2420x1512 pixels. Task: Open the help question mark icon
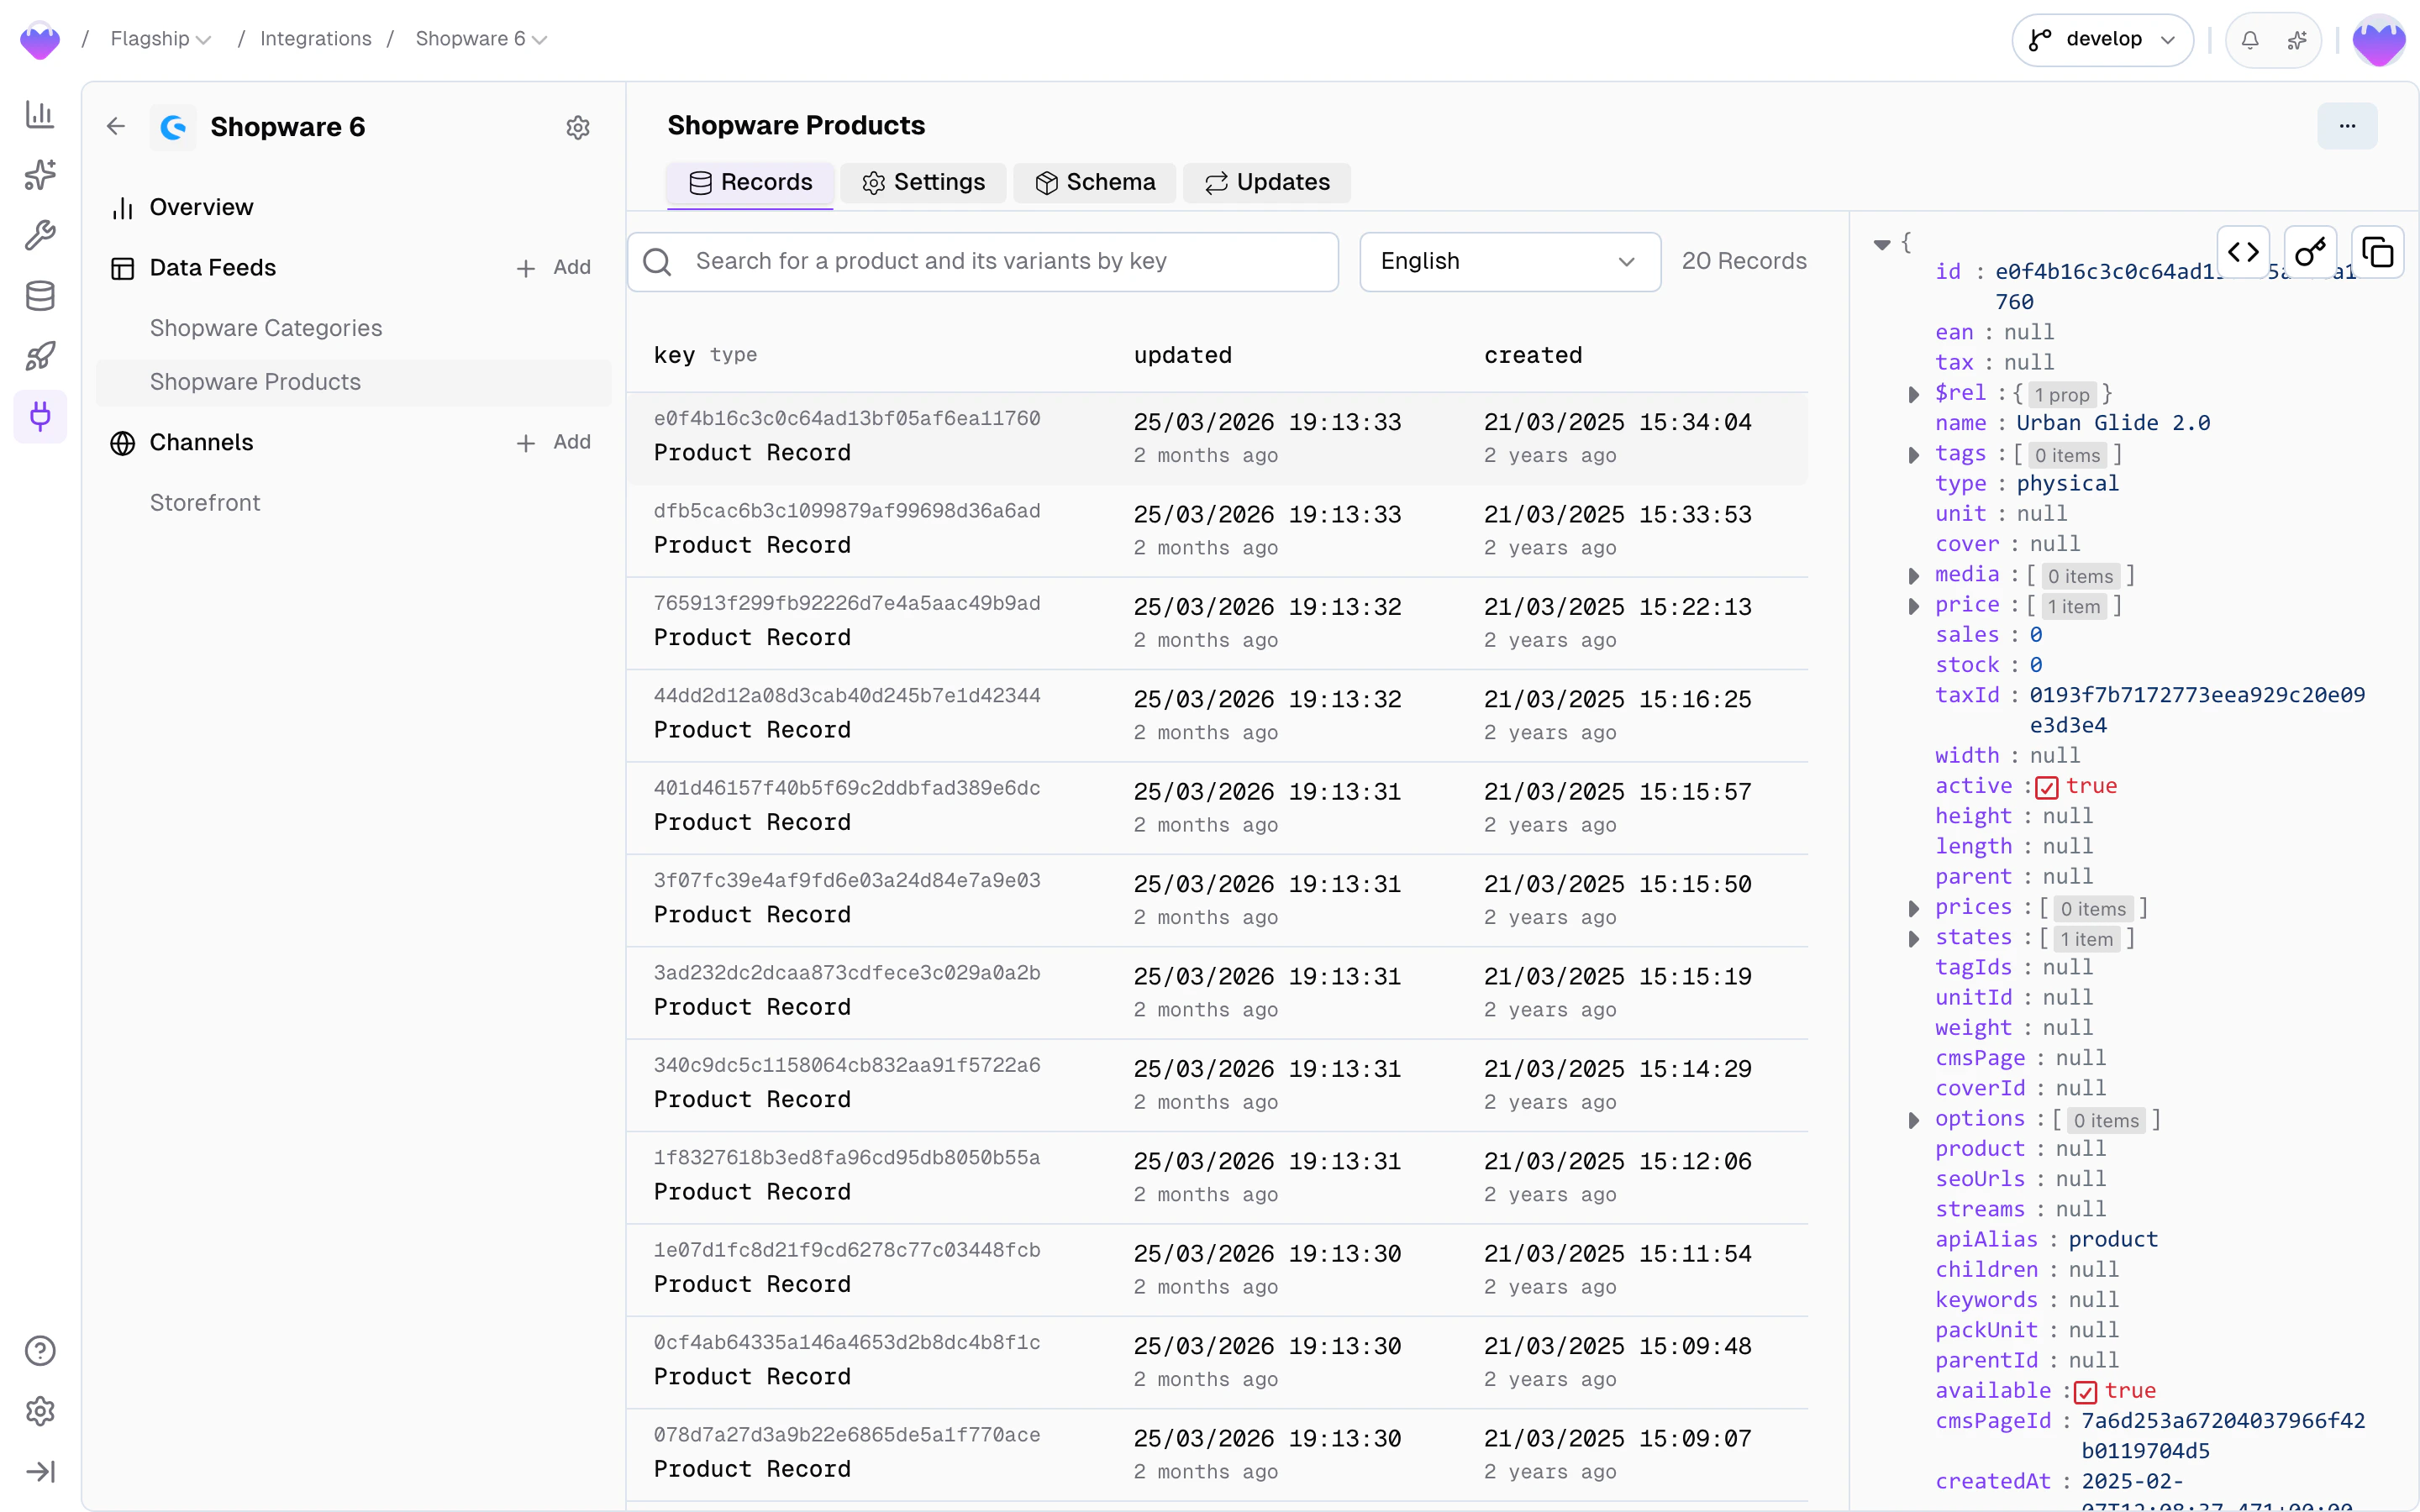pyautogui.click(x=40, y=1351)
